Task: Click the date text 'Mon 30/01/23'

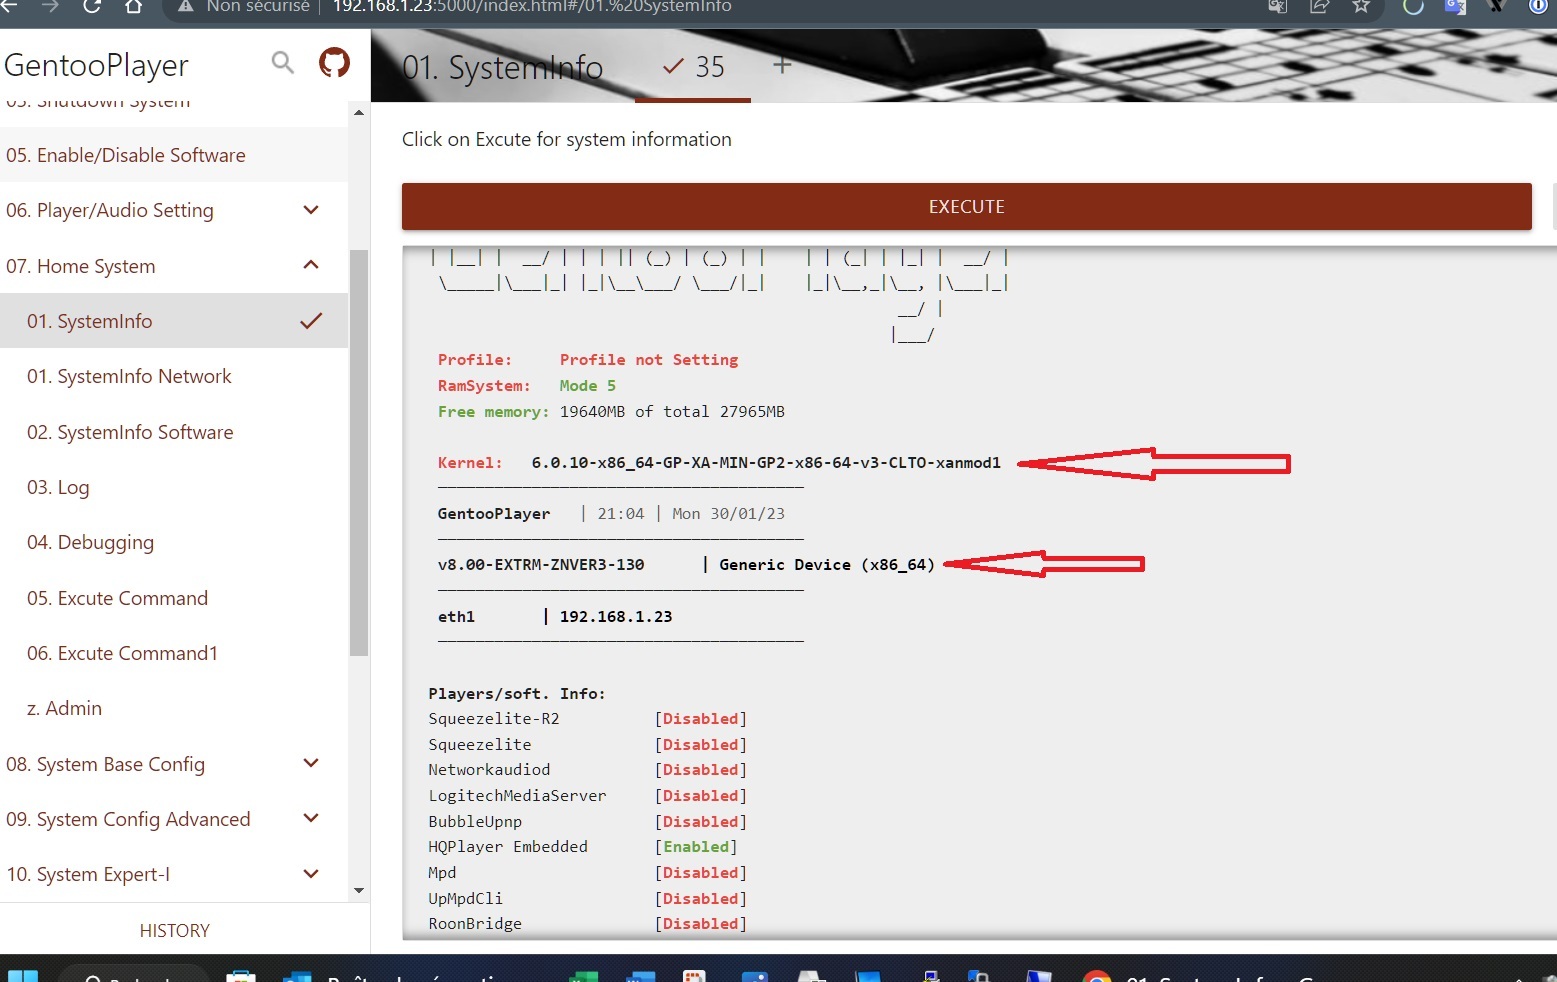Action: 728,514
